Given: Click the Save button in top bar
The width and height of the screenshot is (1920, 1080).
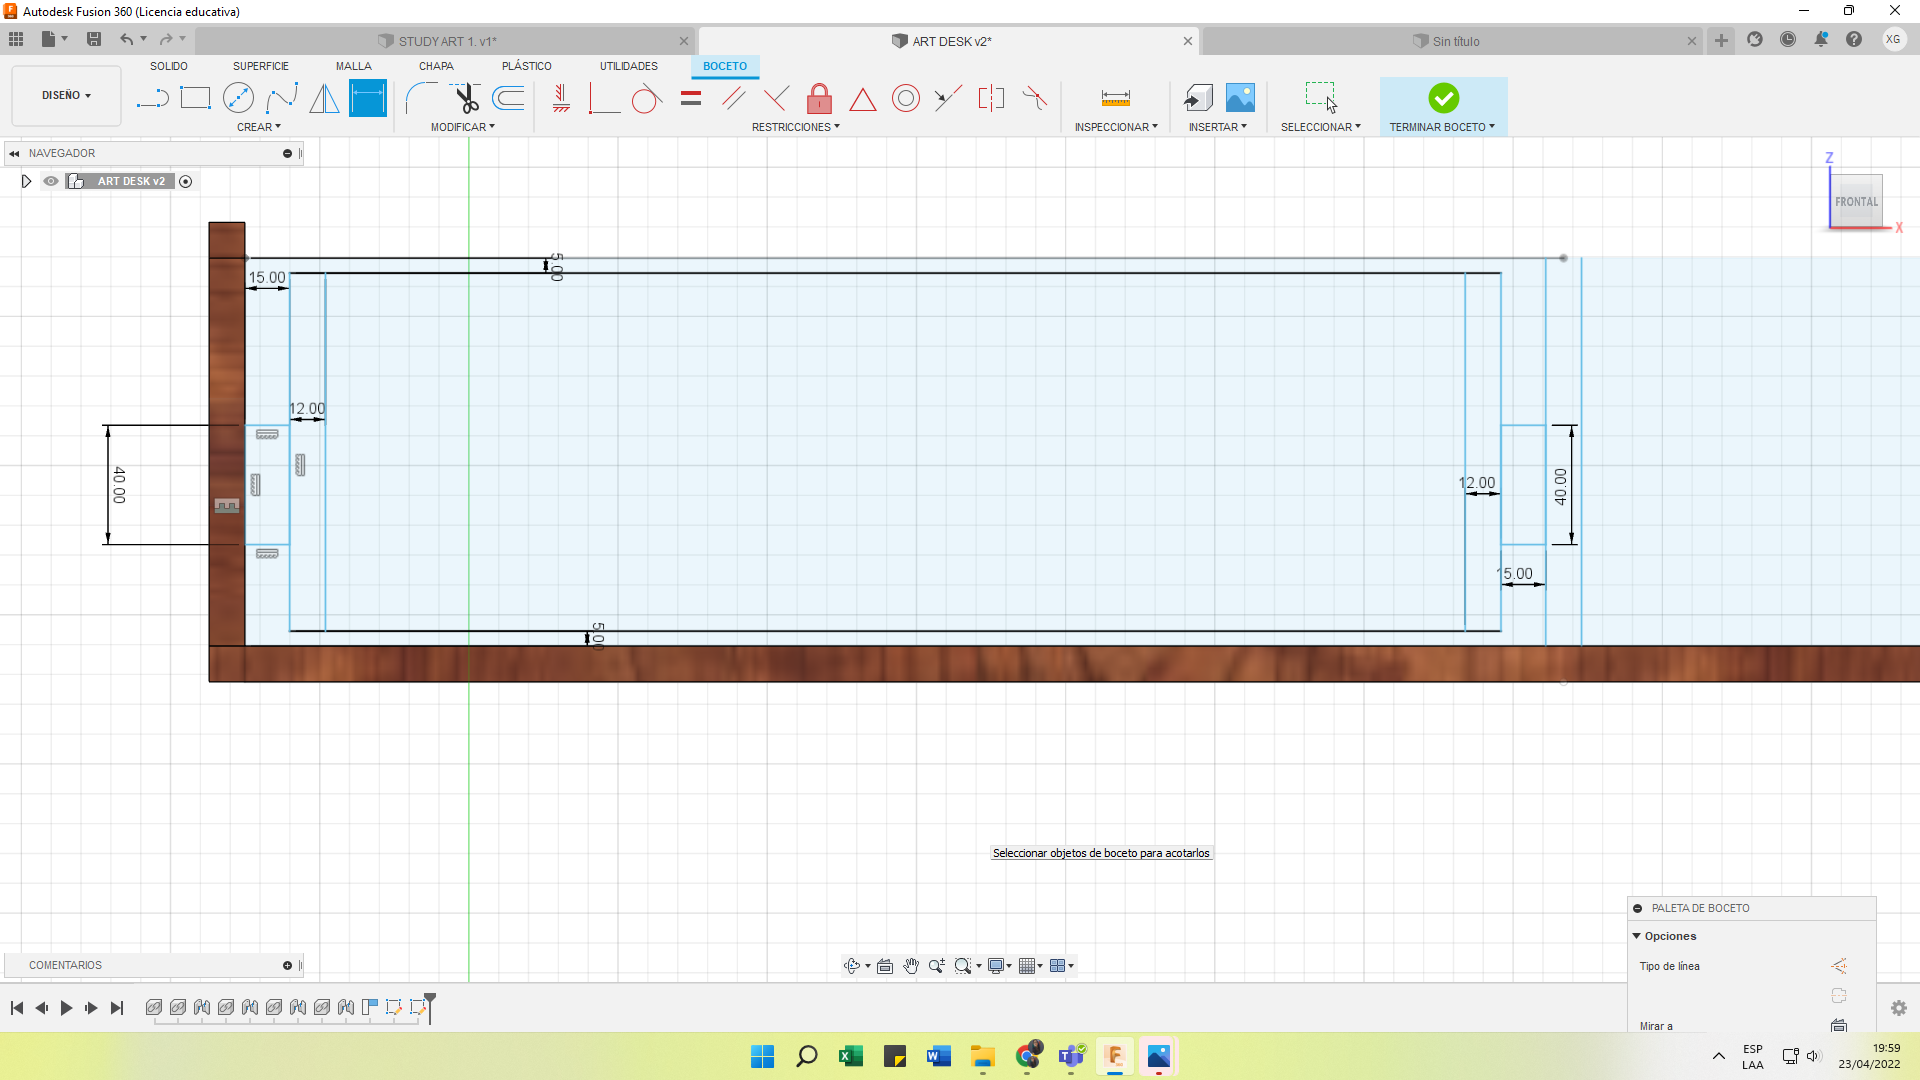Looking at the screenshot, I should 94,39.
